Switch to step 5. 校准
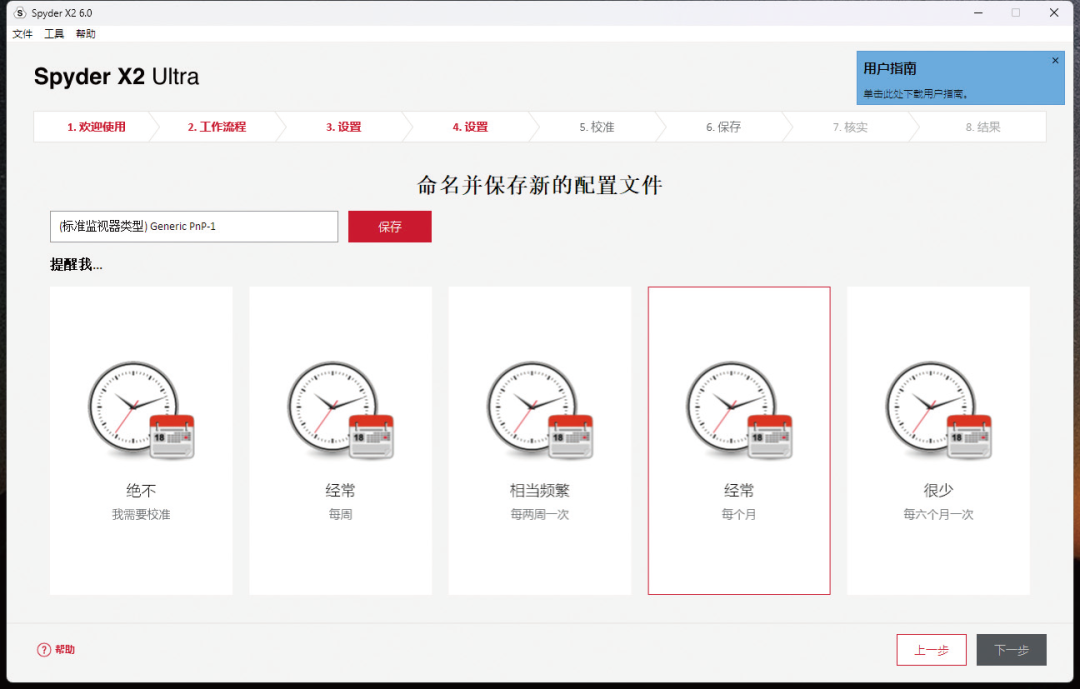Viewport: 1080px width, 689px height. click(596, 127)
